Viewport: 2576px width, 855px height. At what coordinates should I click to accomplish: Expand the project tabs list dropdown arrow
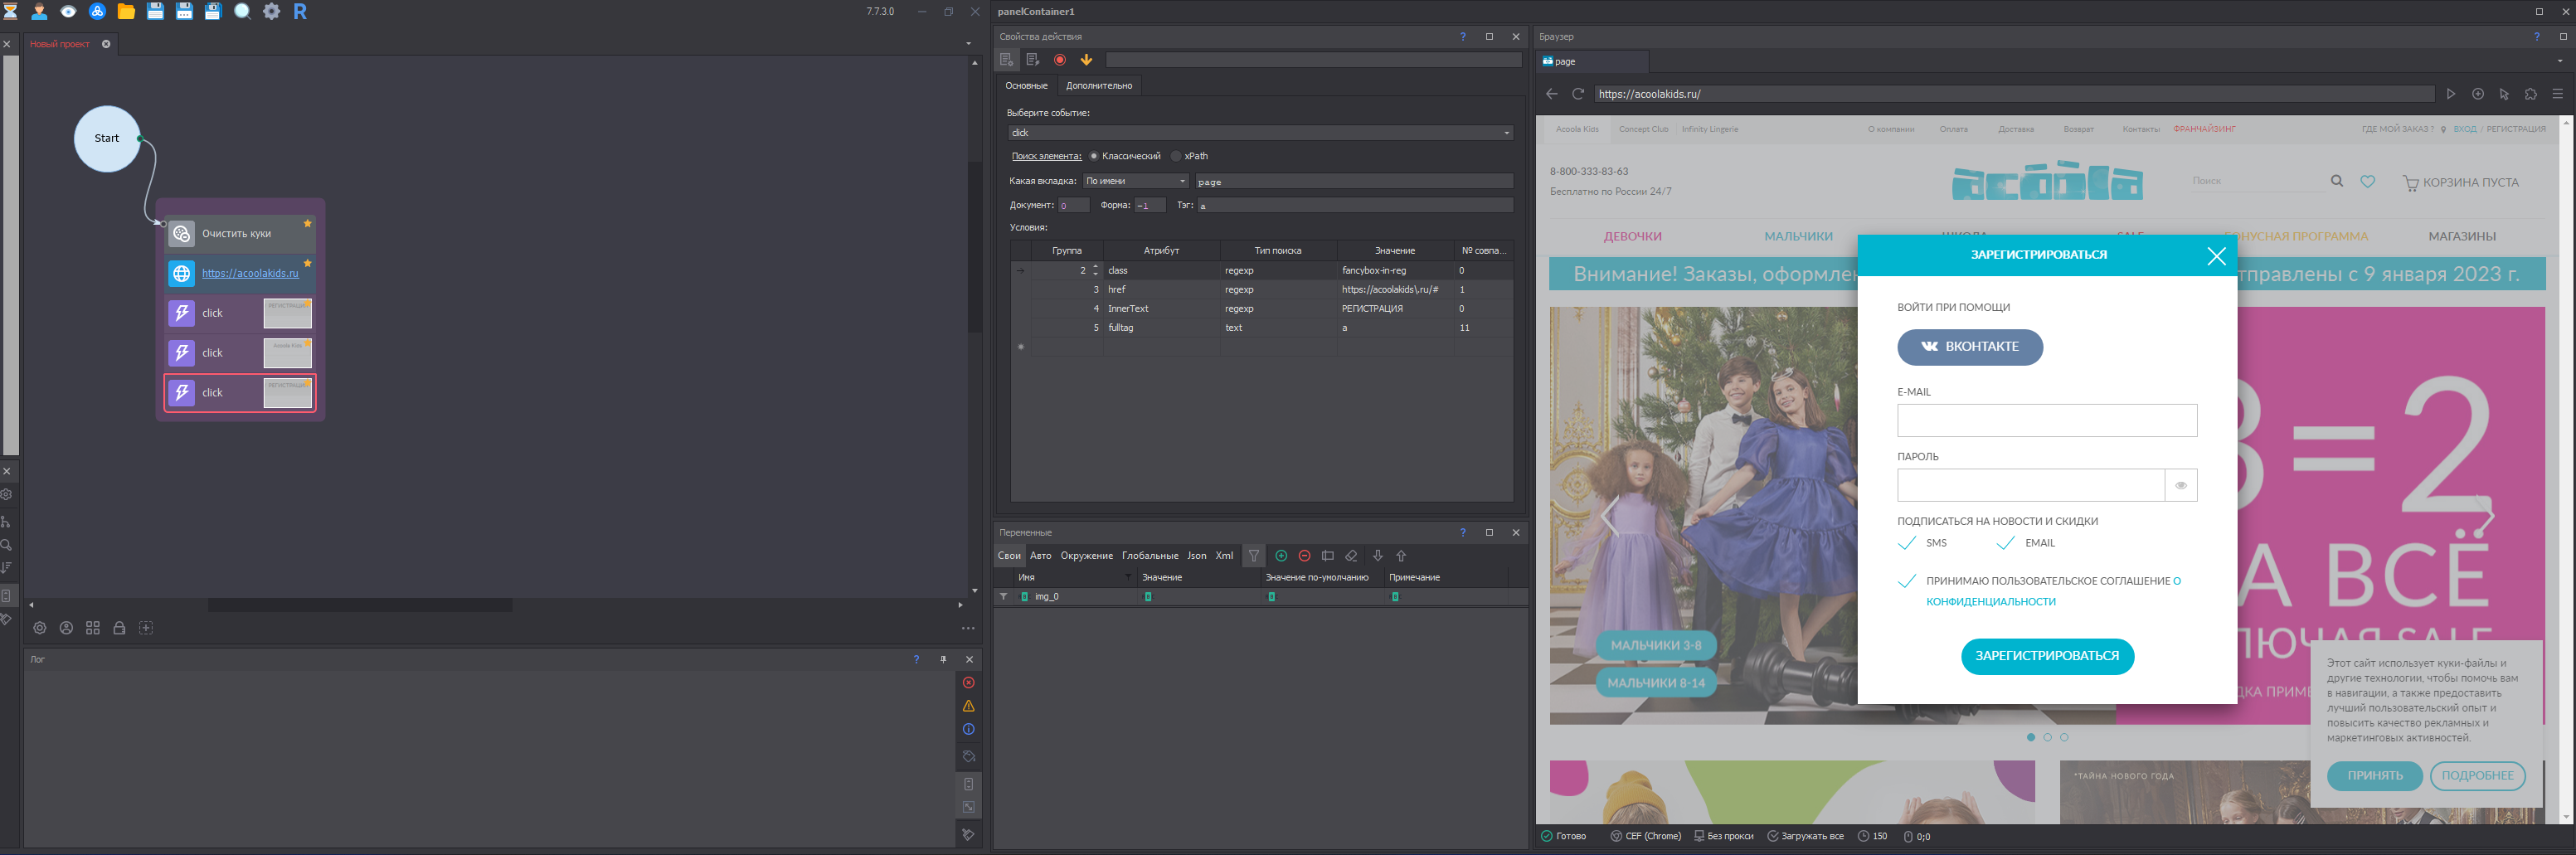(967, 44)
